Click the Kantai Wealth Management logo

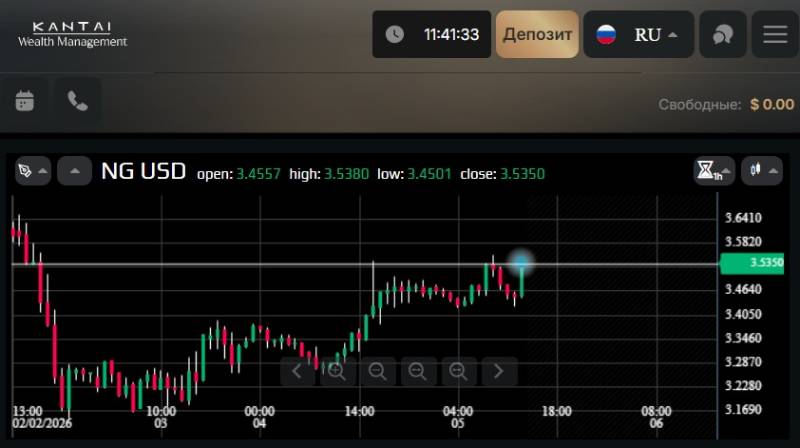(72, 34)
